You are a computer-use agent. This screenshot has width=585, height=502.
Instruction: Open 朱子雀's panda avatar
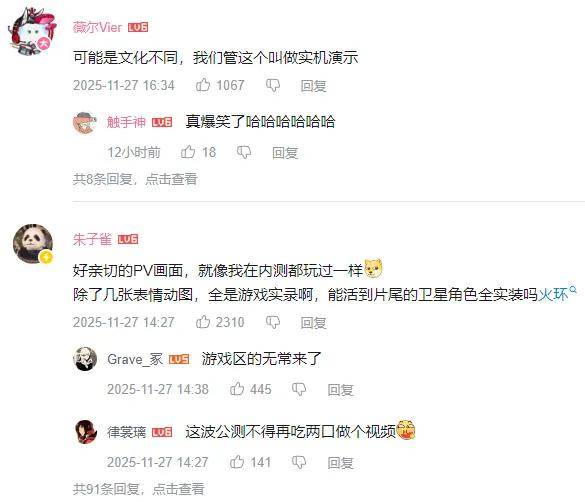(x=33, y=244)
